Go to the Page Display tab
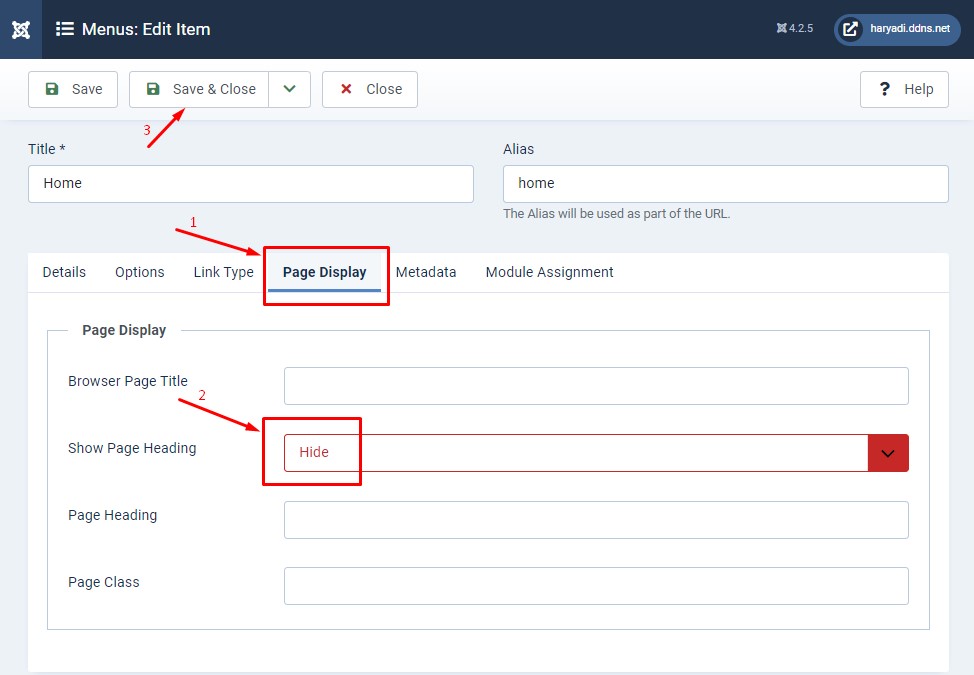 [324, 272]
